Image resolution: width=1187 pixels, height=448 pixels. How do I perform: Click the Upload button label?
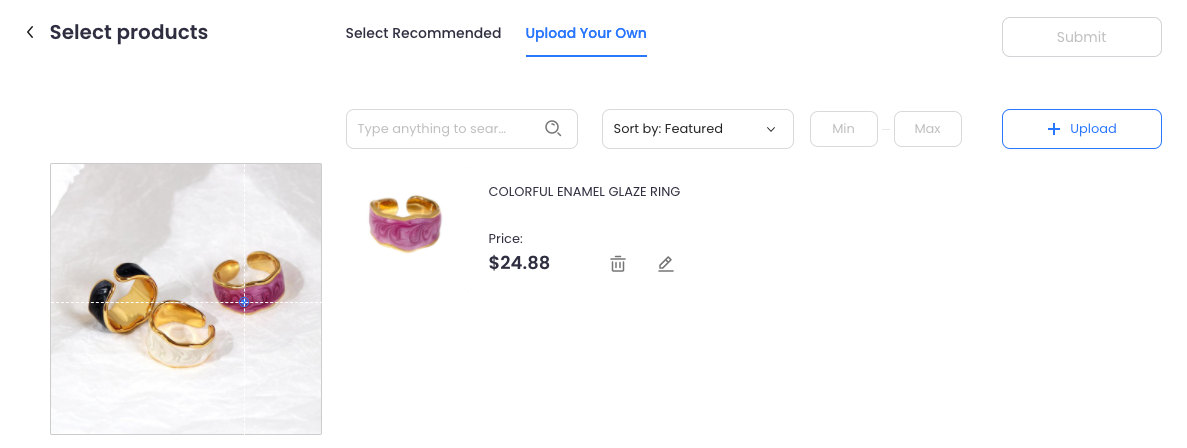coord(1093,129)
